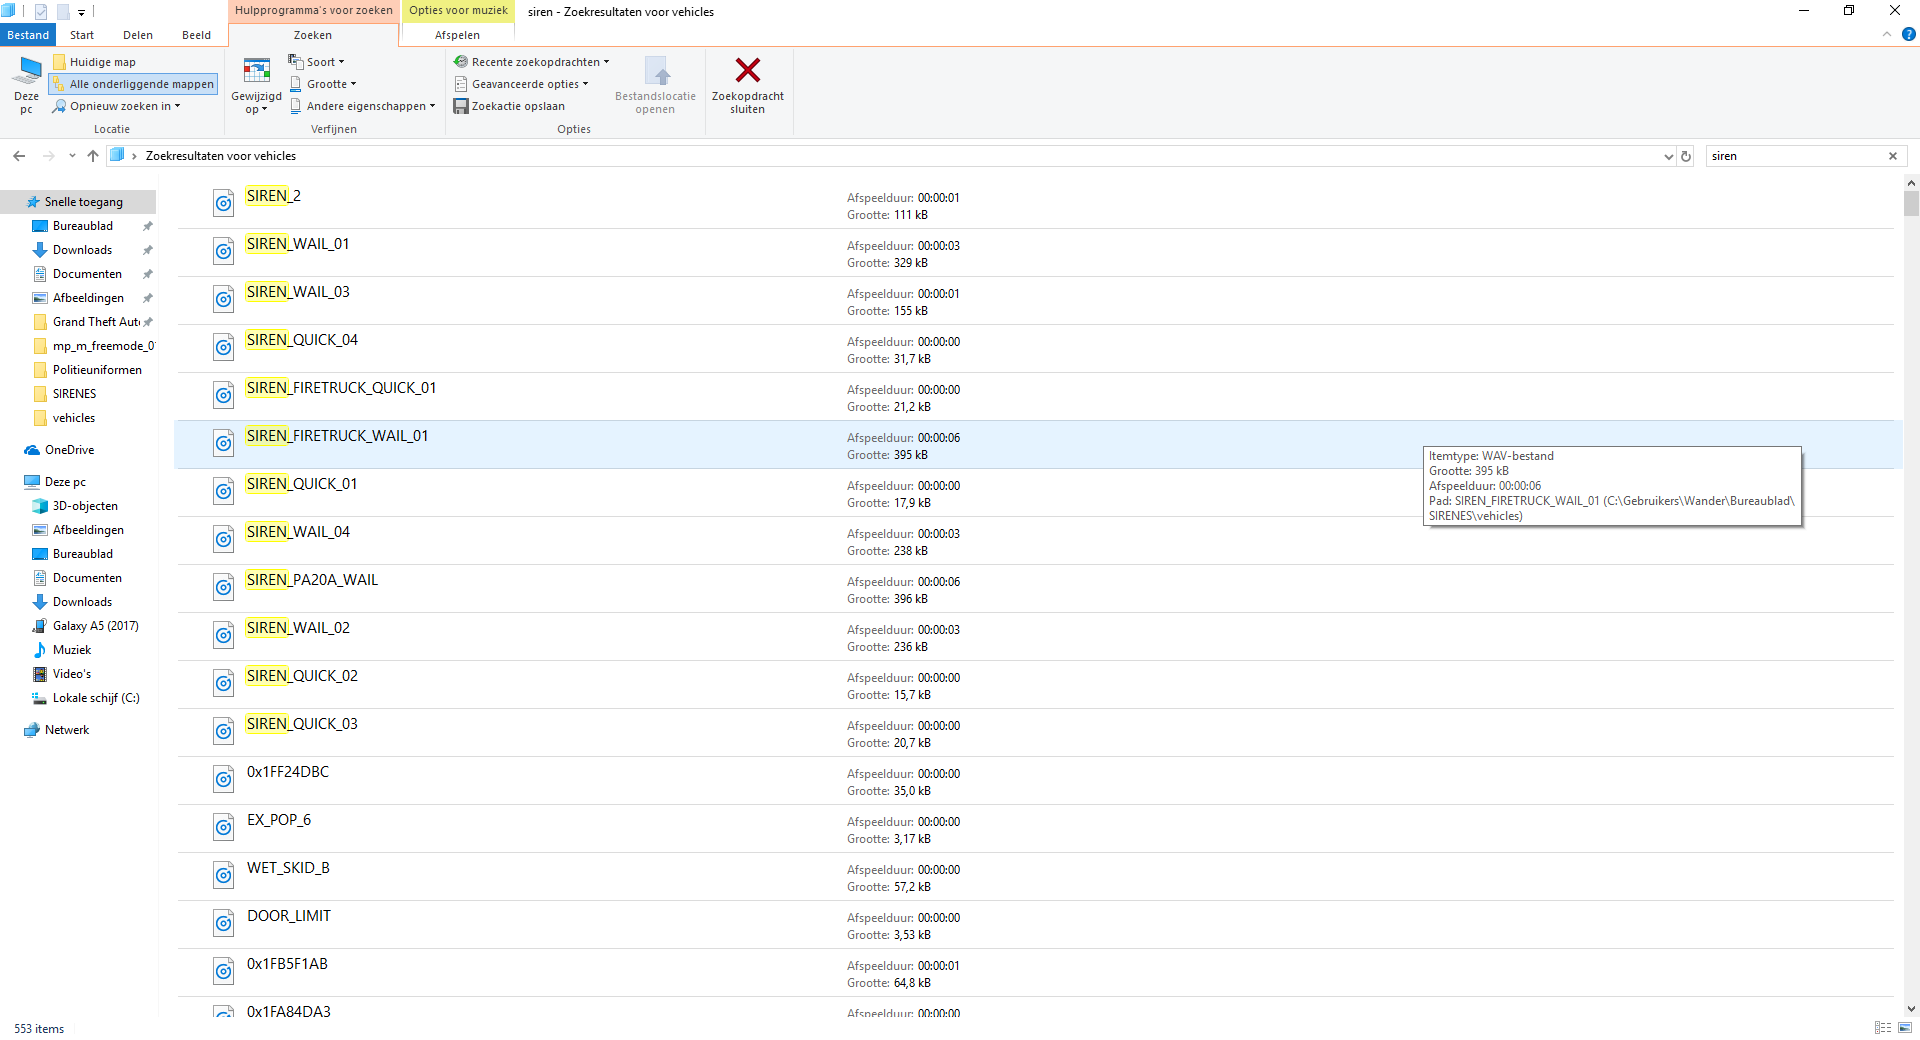The width and height of the screenshot is (1920, 1040).
Task: Switch to large thumbnails view in status bar
Action: (x=1904, y=1028)
